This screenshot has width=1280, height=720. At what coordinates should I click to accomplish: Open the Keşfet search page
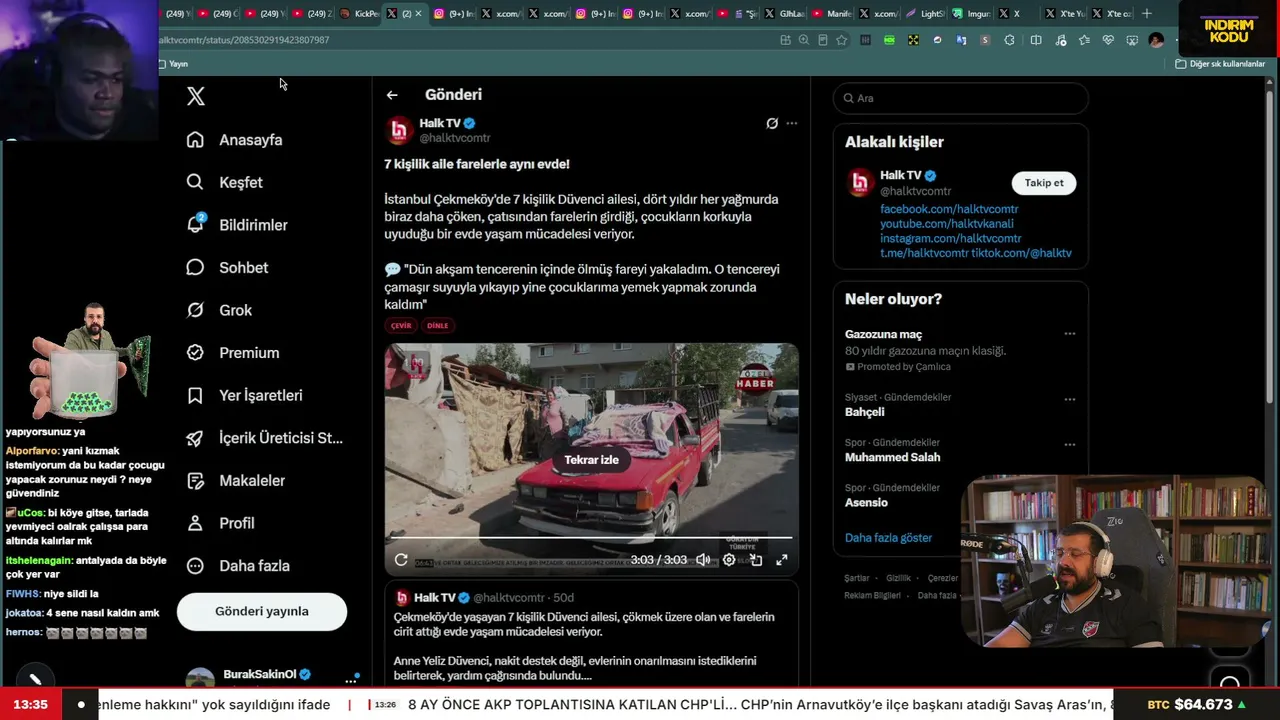225,182
